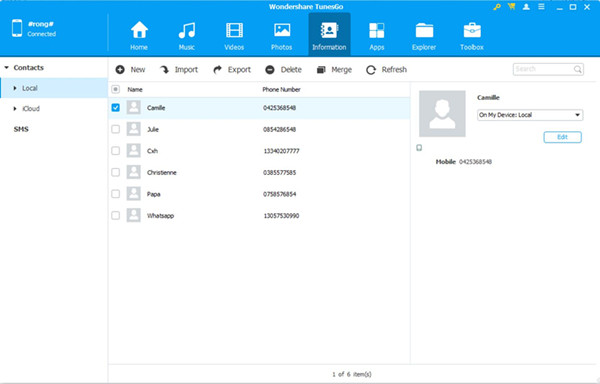This screenshot has width=600, height=384.
Task: Open the On My Device: Local dropdown
Action: pos(530,115)
